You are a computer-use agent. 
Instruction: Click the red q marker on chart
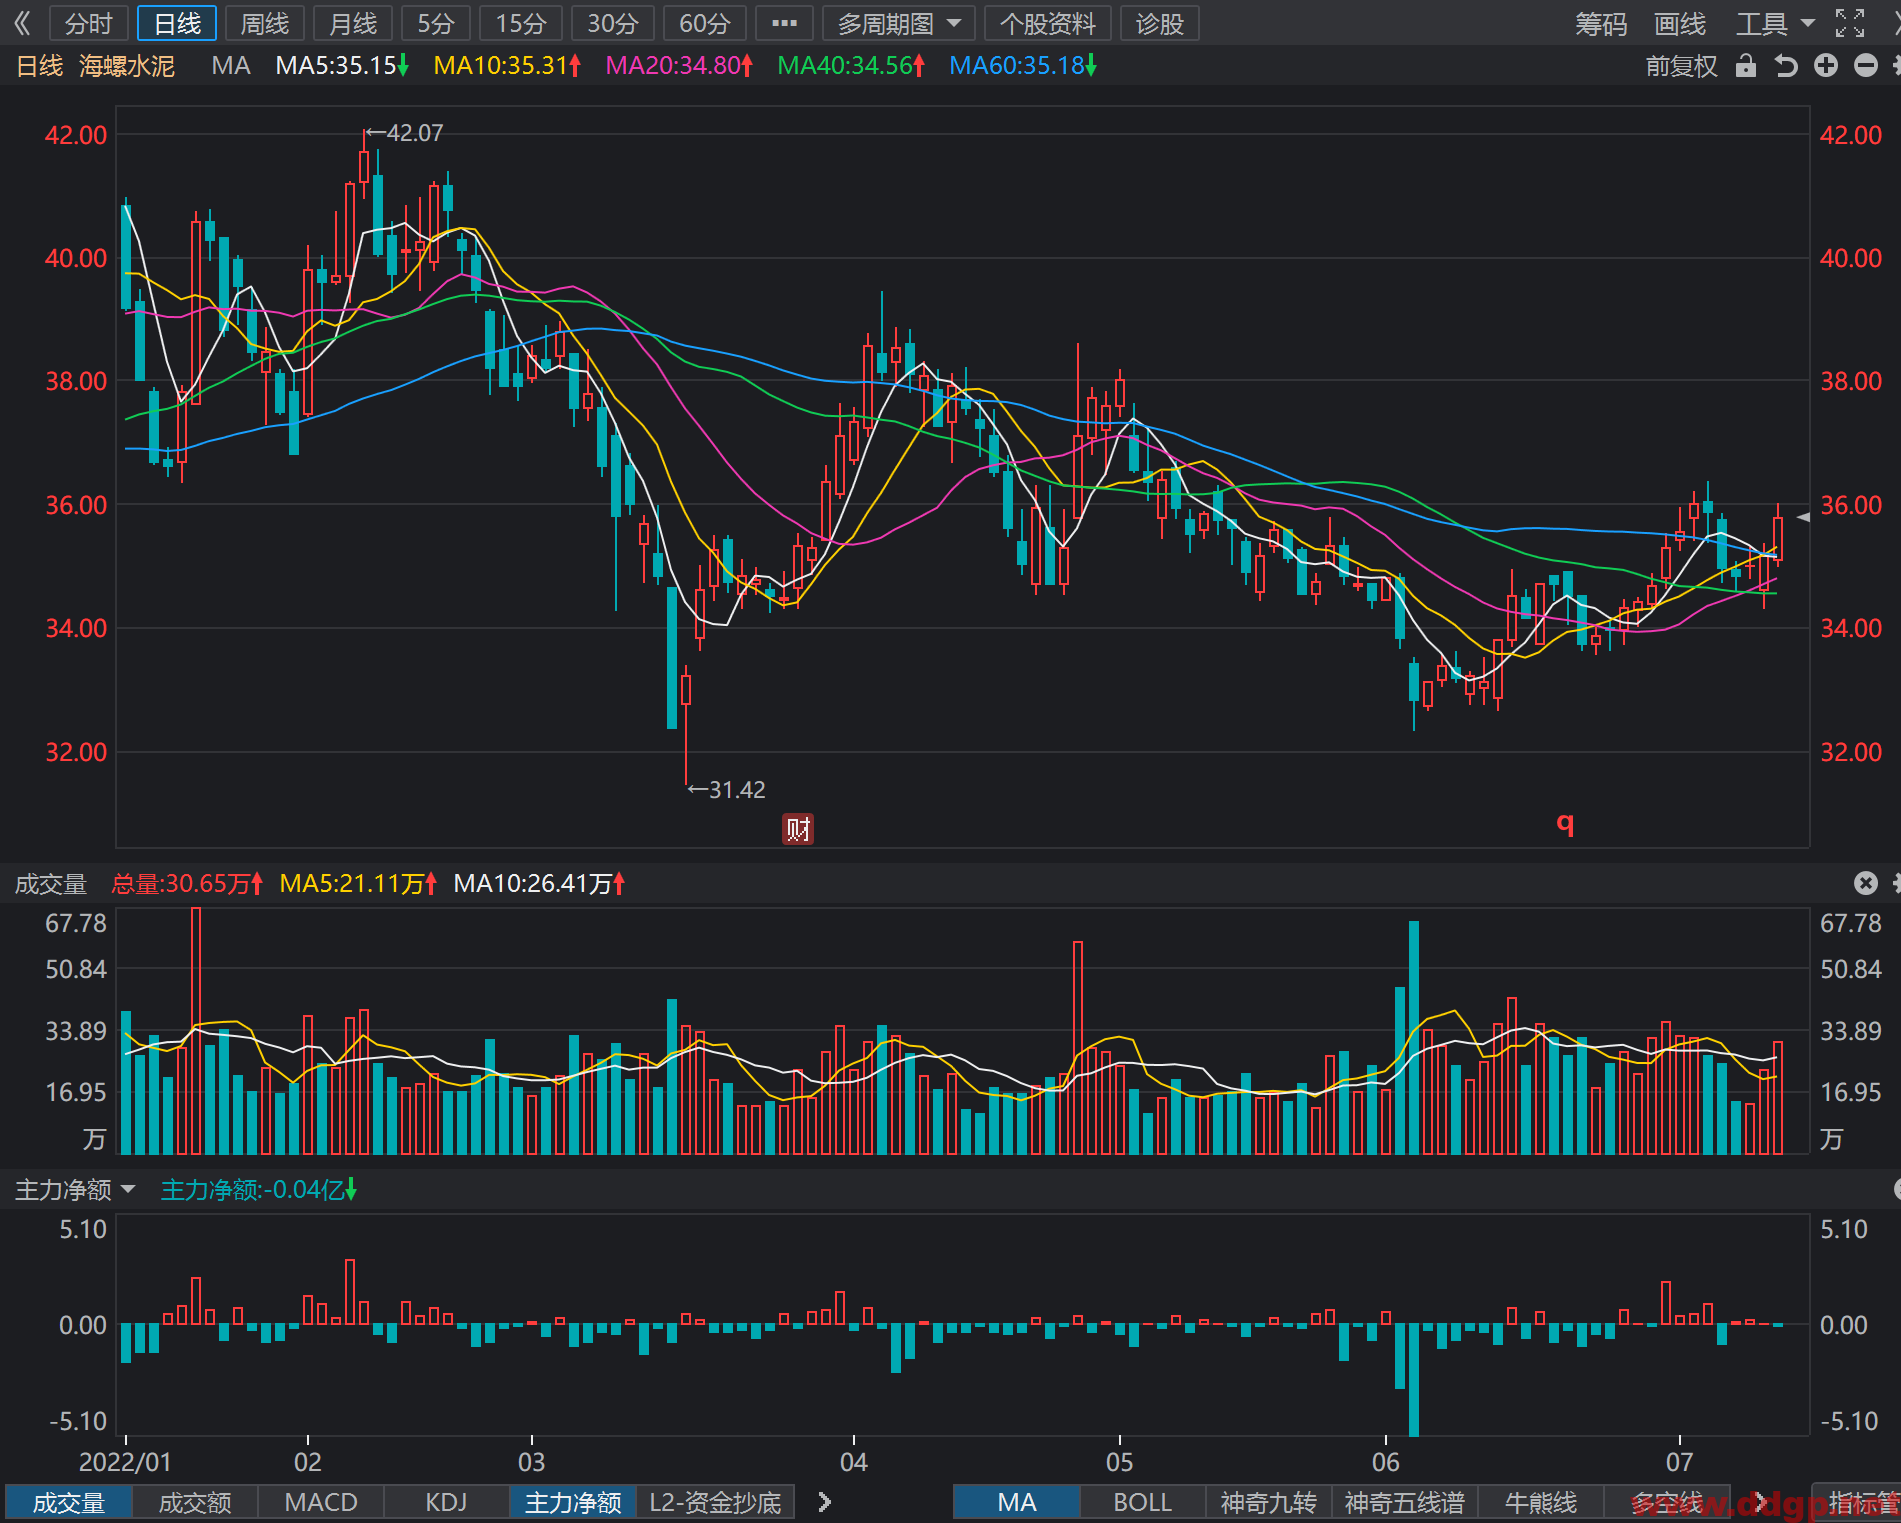tap(1566, 823)
